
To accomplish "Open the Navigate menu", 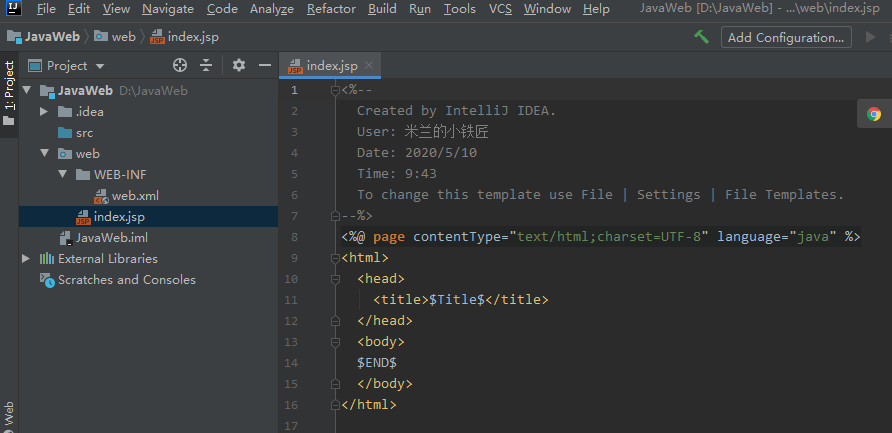I will pyautogui.click(x=168, y=9).
